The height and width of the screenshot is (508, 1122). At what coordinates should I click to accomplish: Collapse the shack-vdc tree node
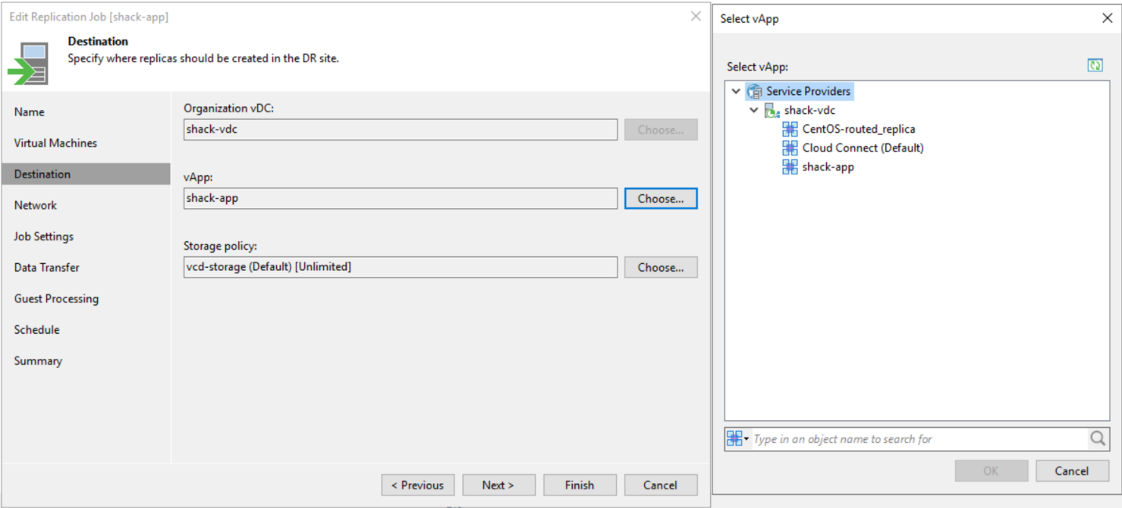[x=754, y=111]
